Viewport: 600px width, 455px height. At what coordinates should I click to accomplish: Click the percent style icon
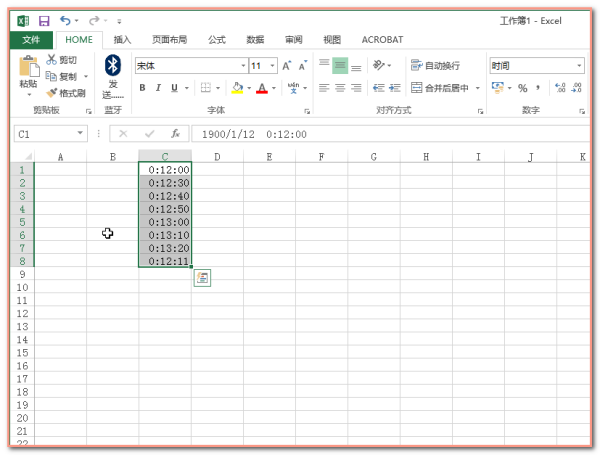(522, 88)
